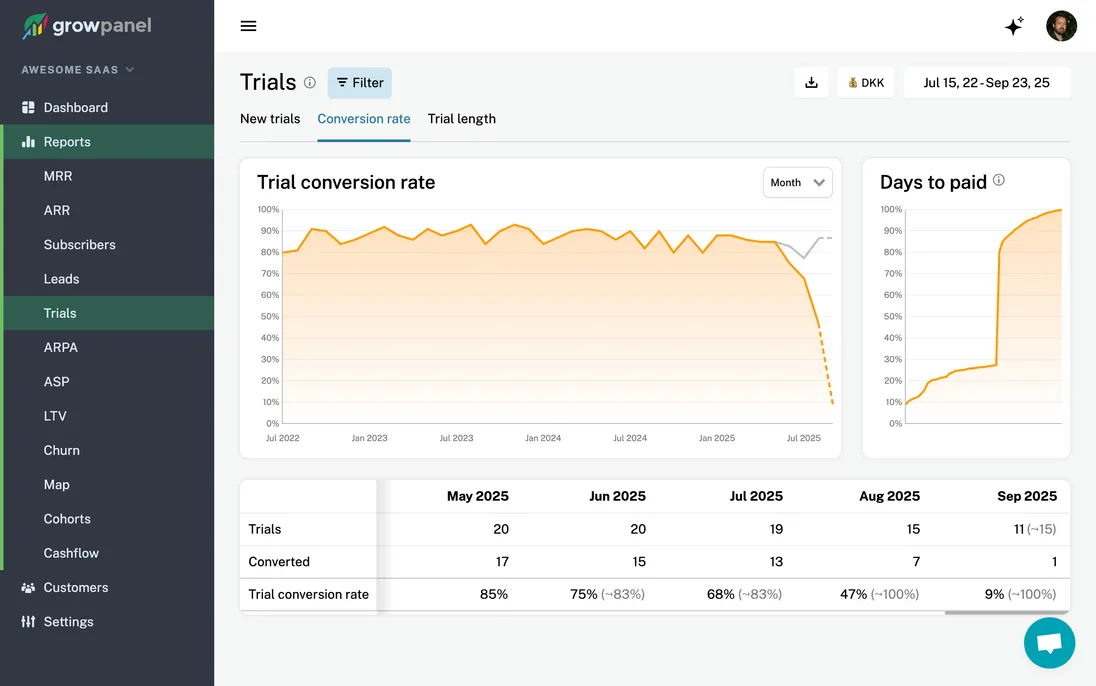Viewport: 1096px width, 686px height.
Task: Click the DKK currency selector
Action: [x=866, y=82]
